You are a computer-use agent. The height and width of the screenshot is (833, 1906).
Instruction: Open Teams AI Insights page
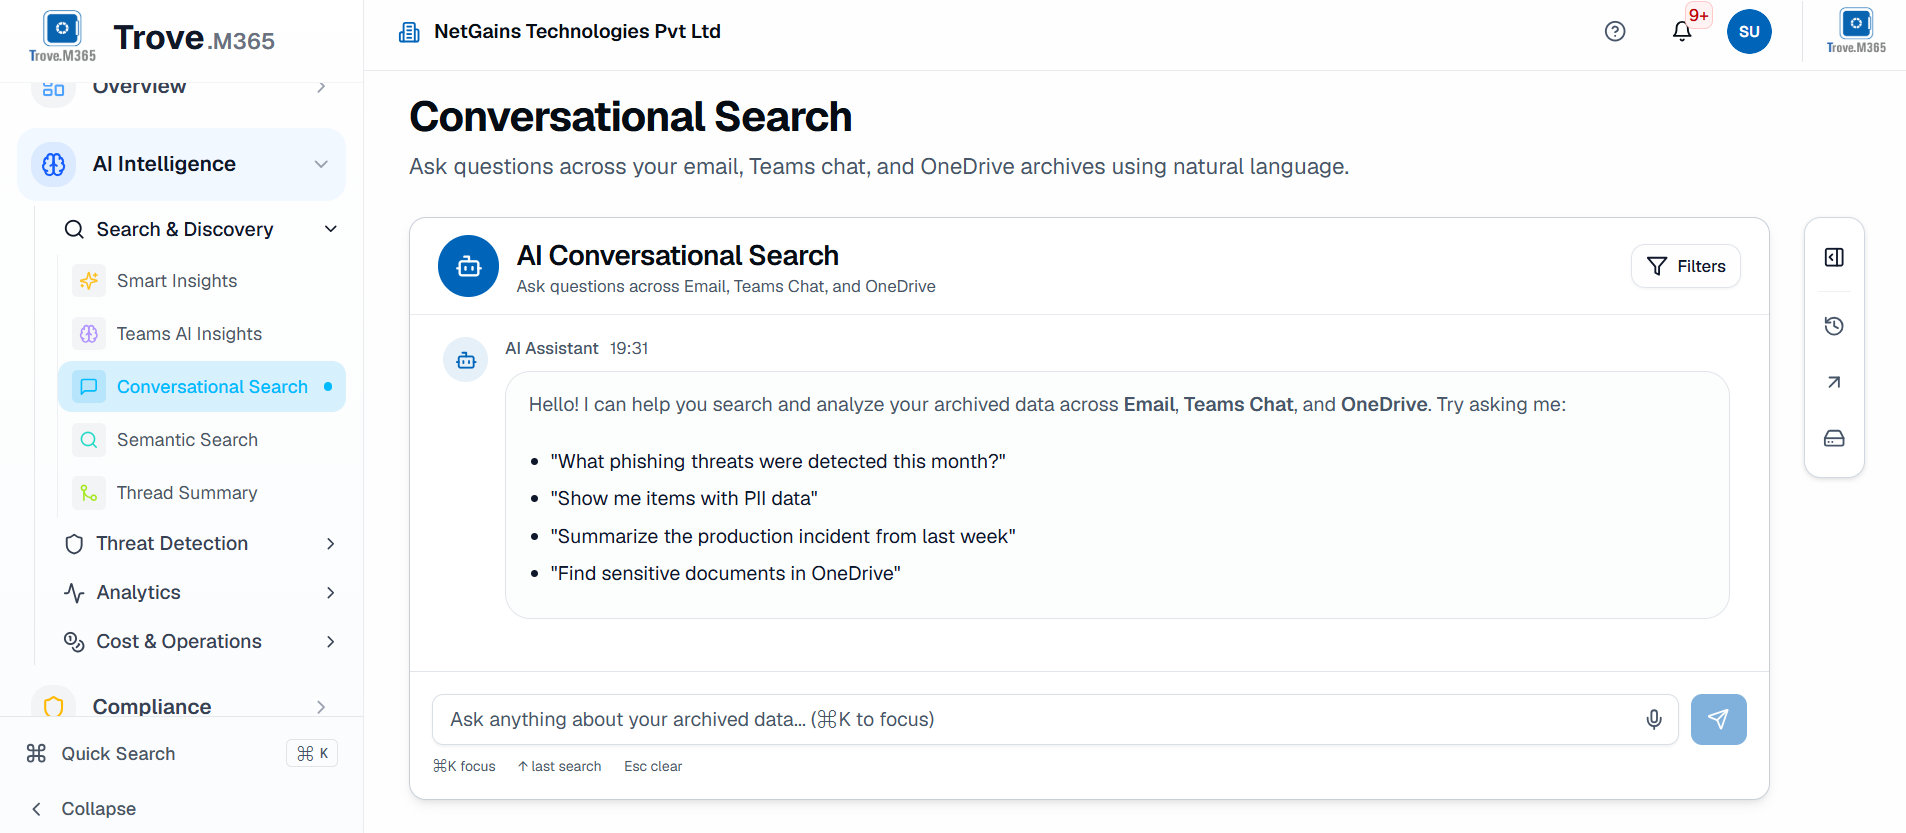(202, 334)
